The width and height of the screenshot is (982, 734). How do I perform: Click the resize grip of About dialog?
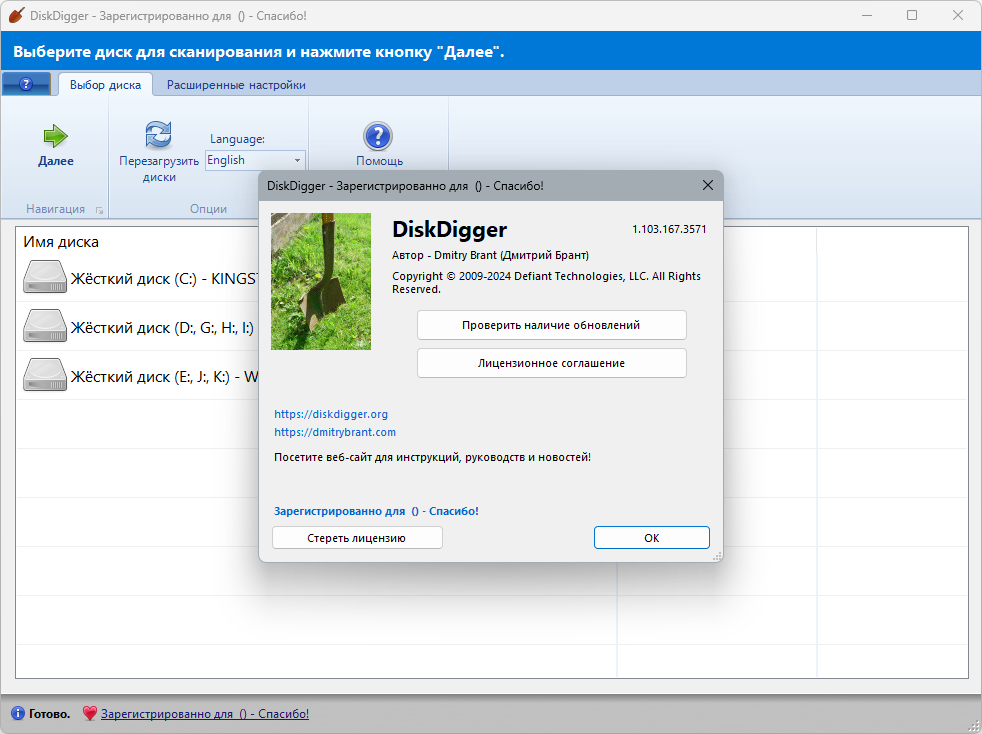(718, 556)
